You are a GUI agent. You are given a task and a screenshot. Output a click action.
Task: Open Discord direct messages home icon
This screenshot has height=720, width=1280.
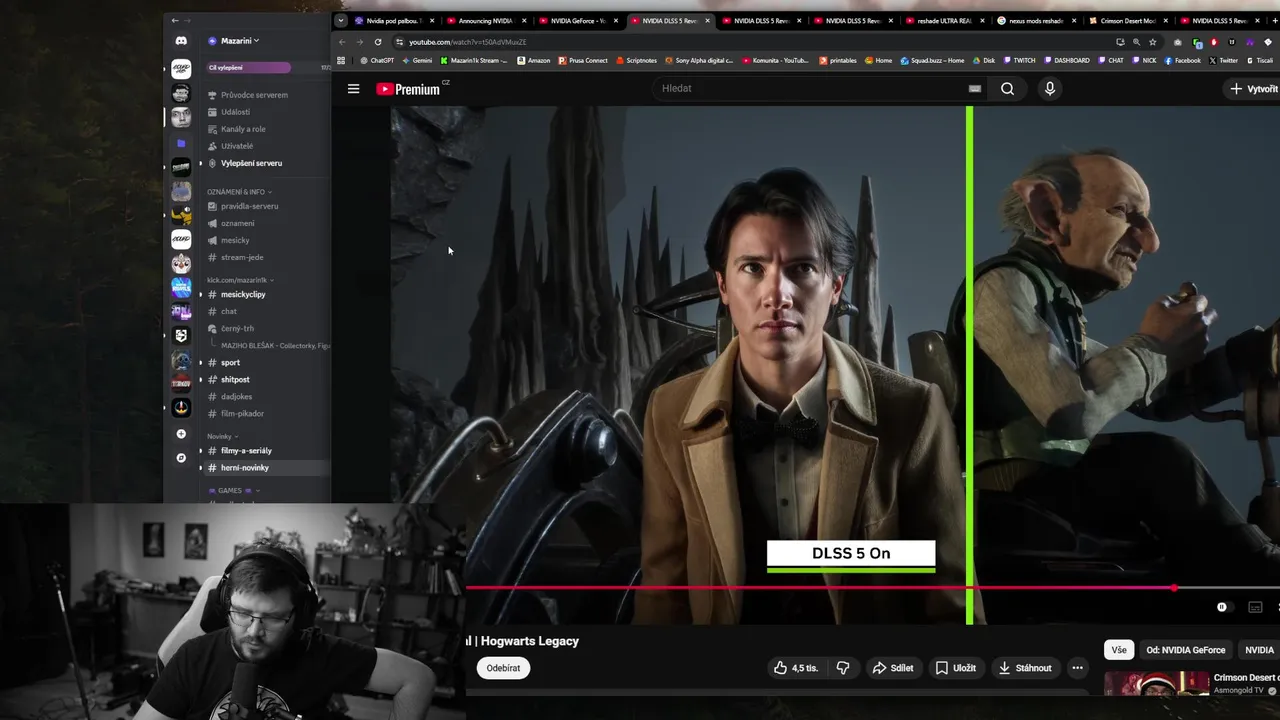tap(181, 41)
